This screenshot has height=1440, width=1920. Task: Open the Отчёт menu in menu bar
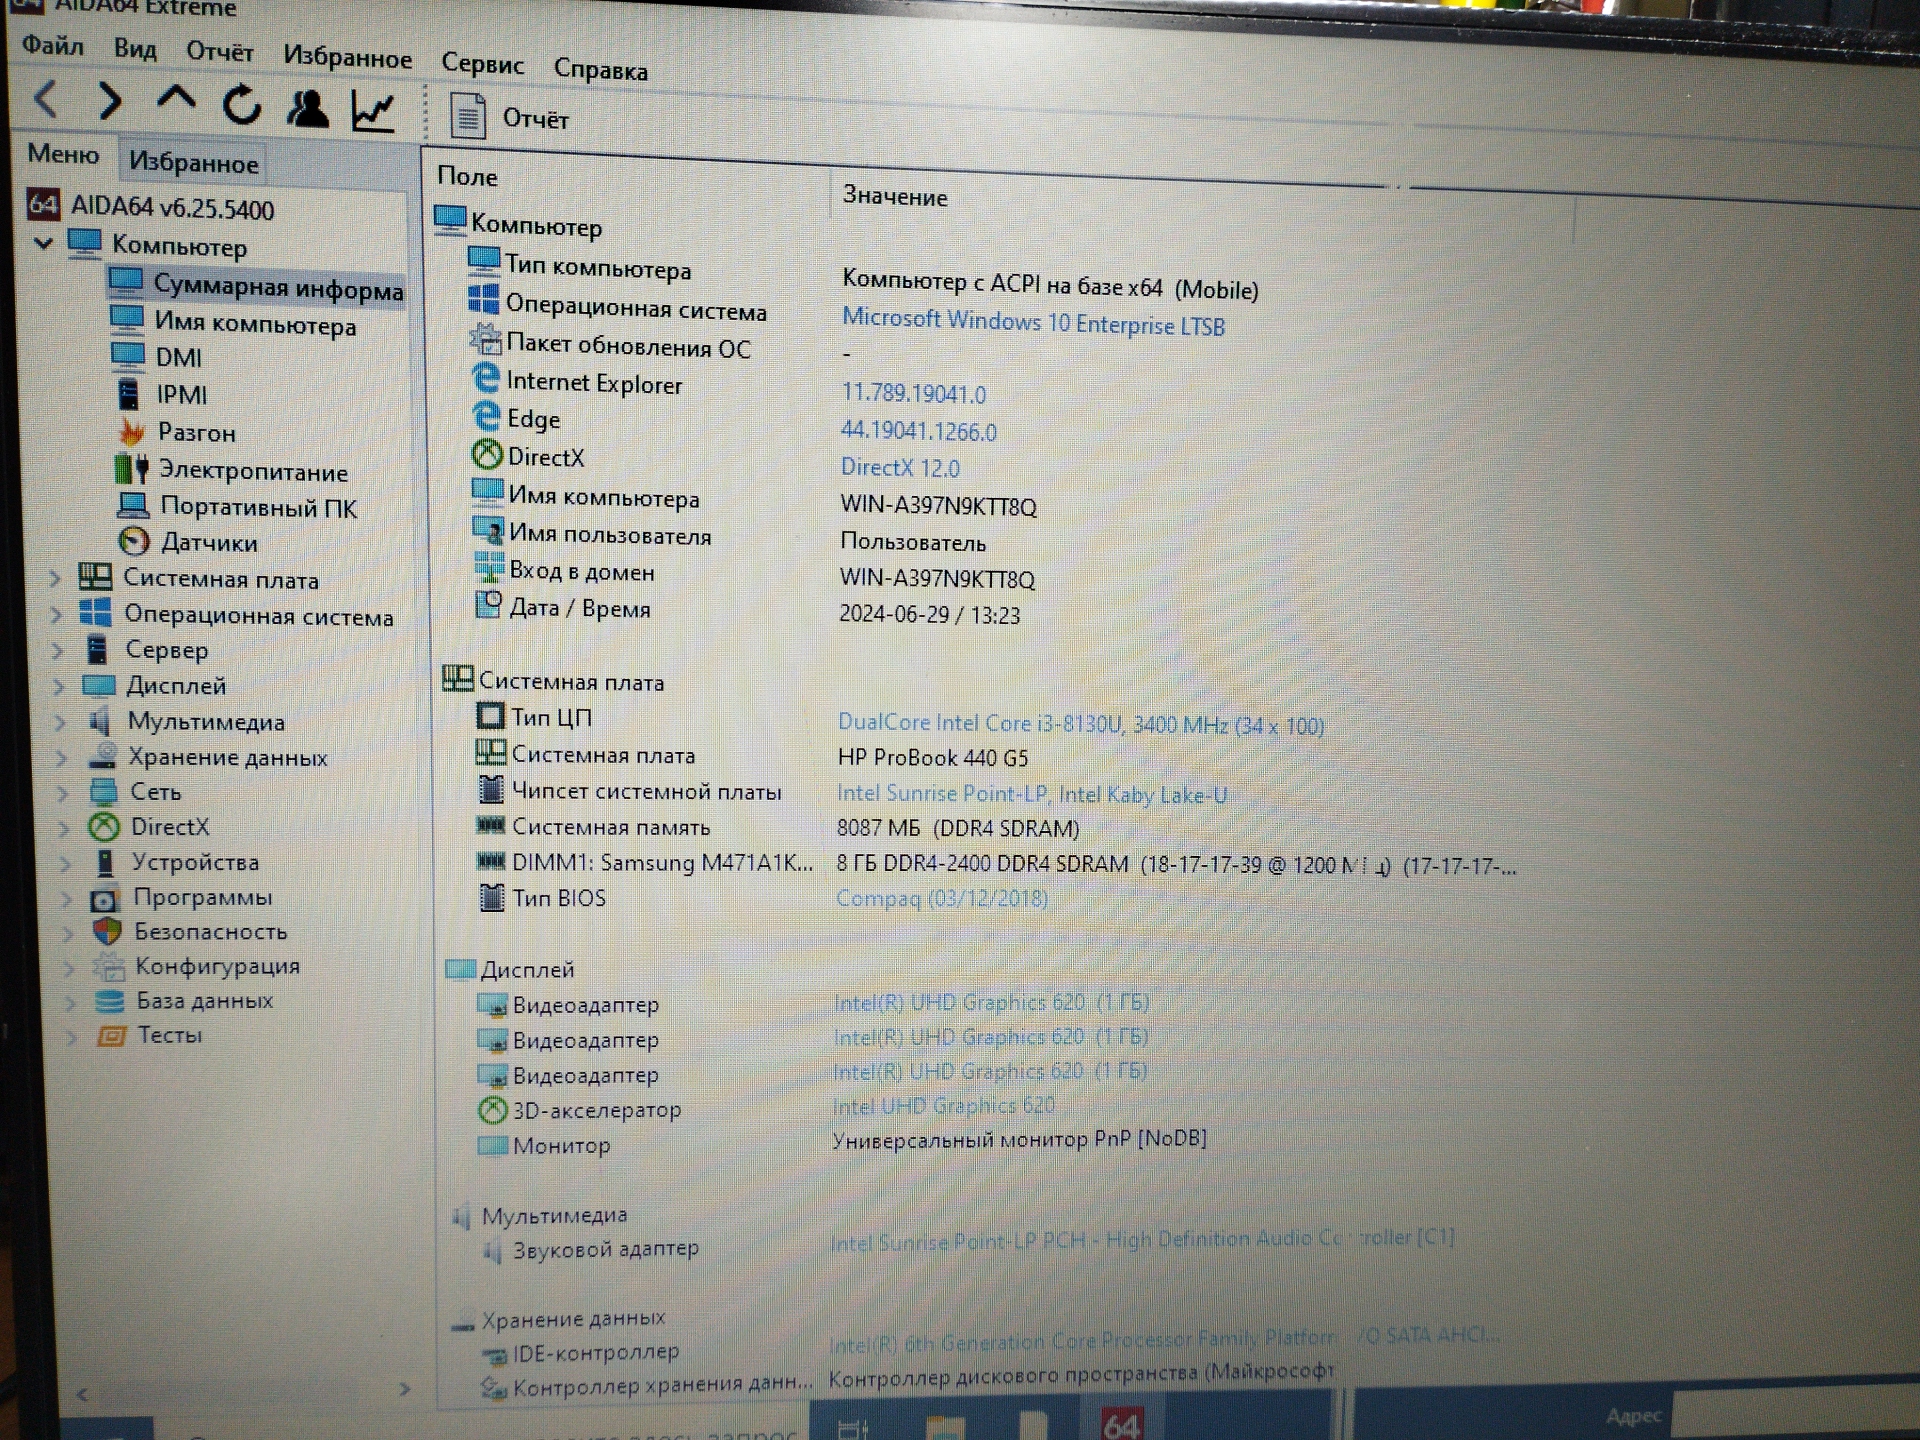220,52
